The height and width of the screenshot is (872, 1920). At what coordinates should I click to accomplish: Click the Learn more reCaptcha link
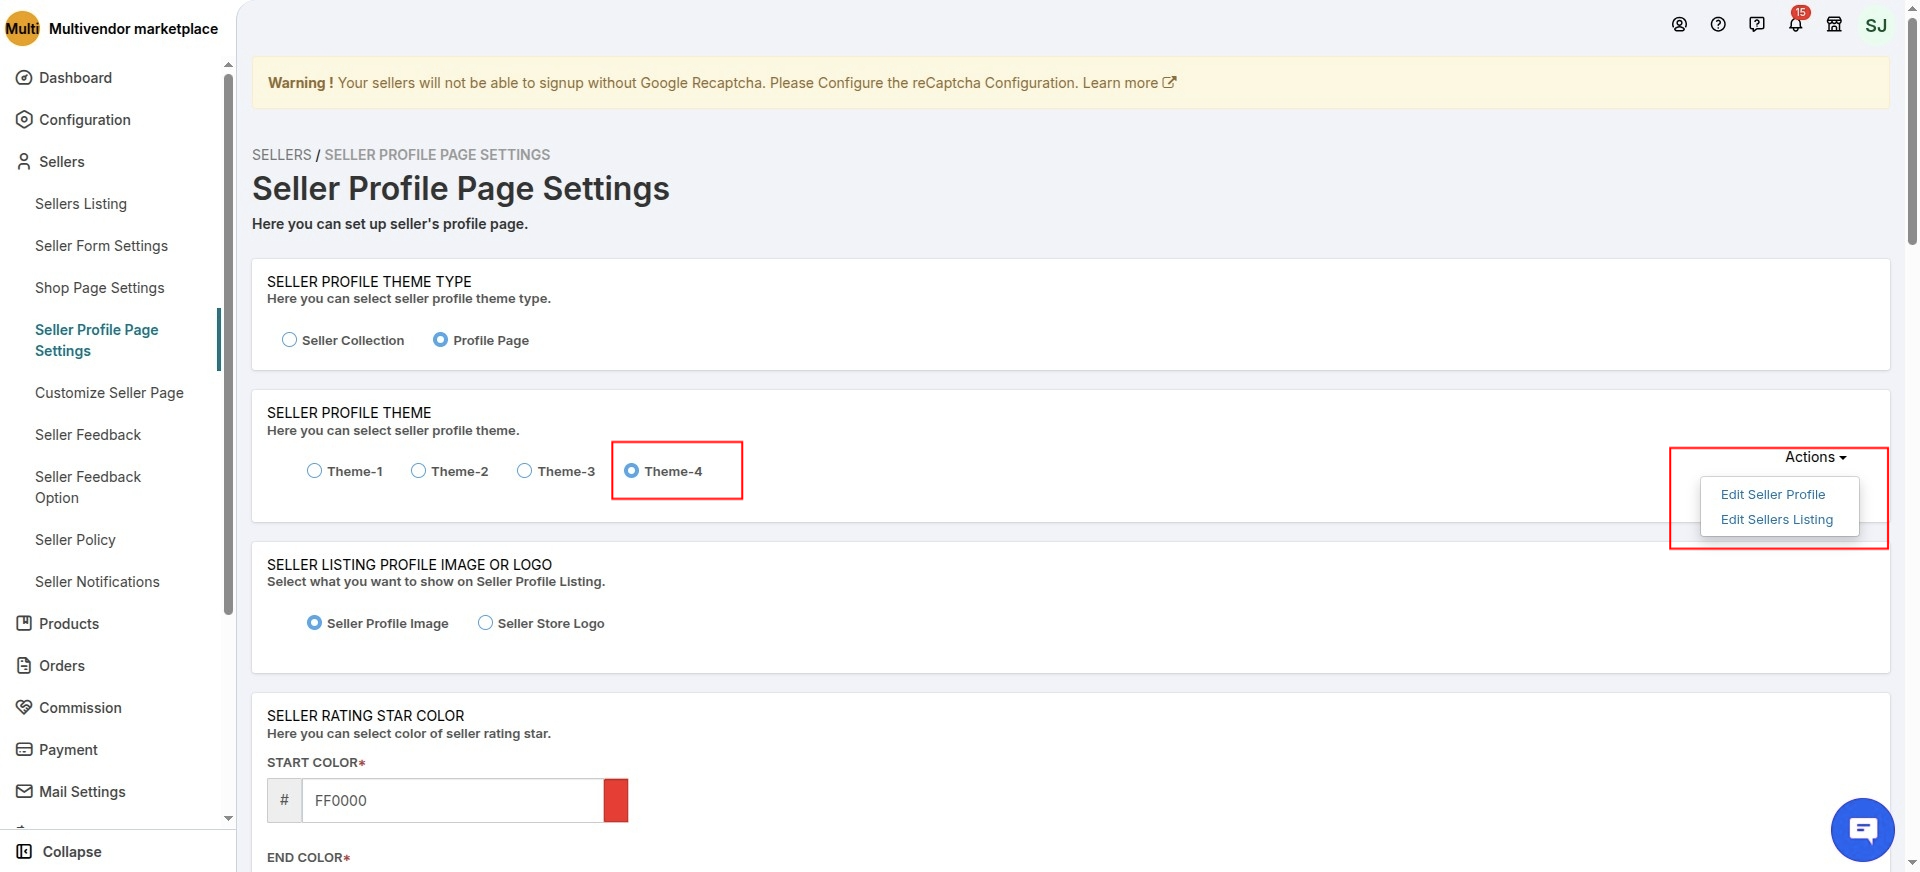click(1128, 83)
